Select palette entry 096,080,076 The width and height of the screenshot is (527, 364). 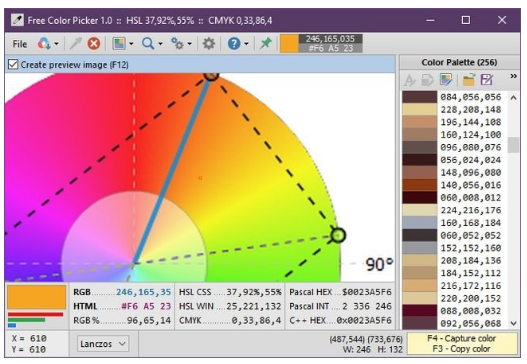pyautogui.click(x=455, y=148)
